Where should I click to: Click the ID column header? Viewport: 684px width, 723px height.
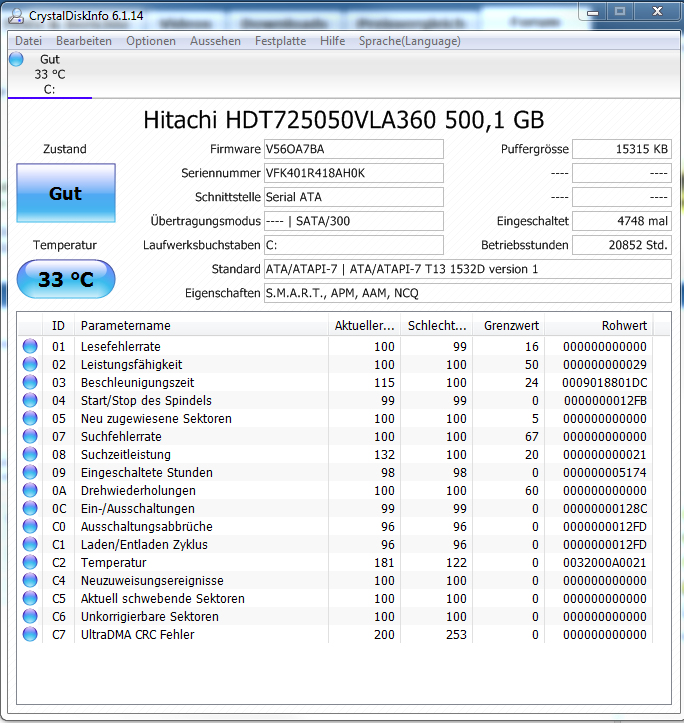59,326
